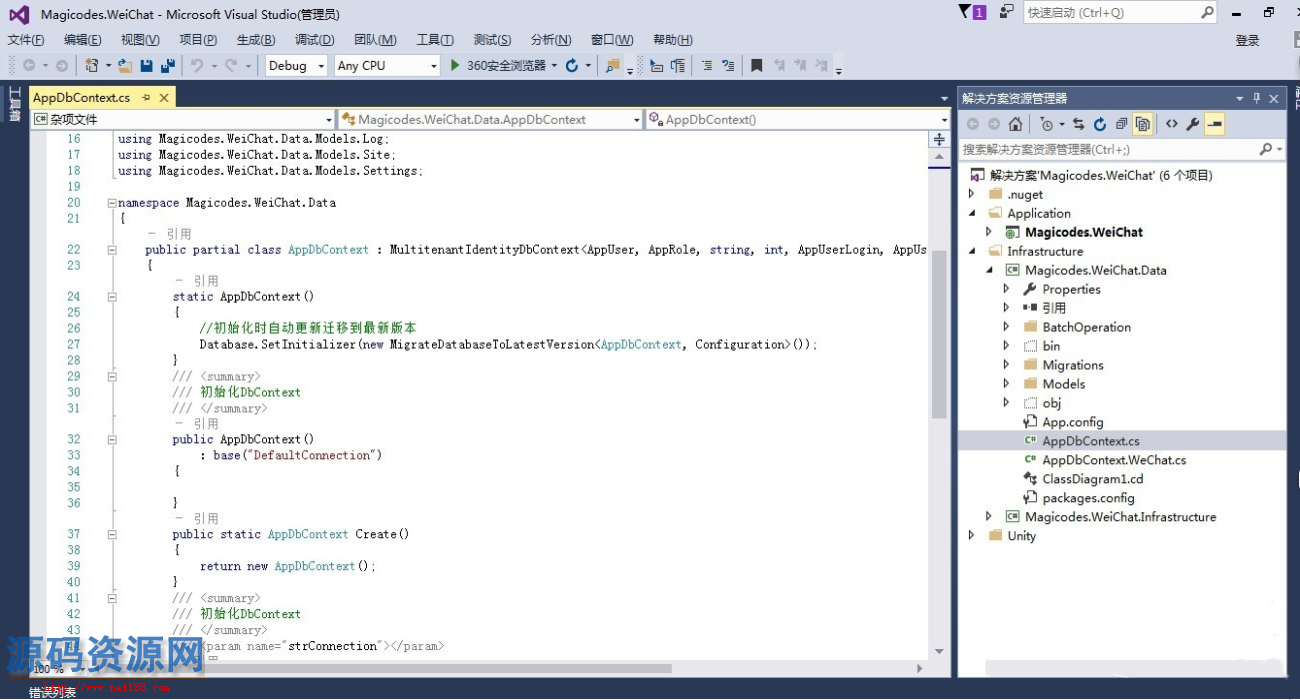Close the AppDbContext.cs editor tab
The image size is (1300, 700).
coord(164,97)
